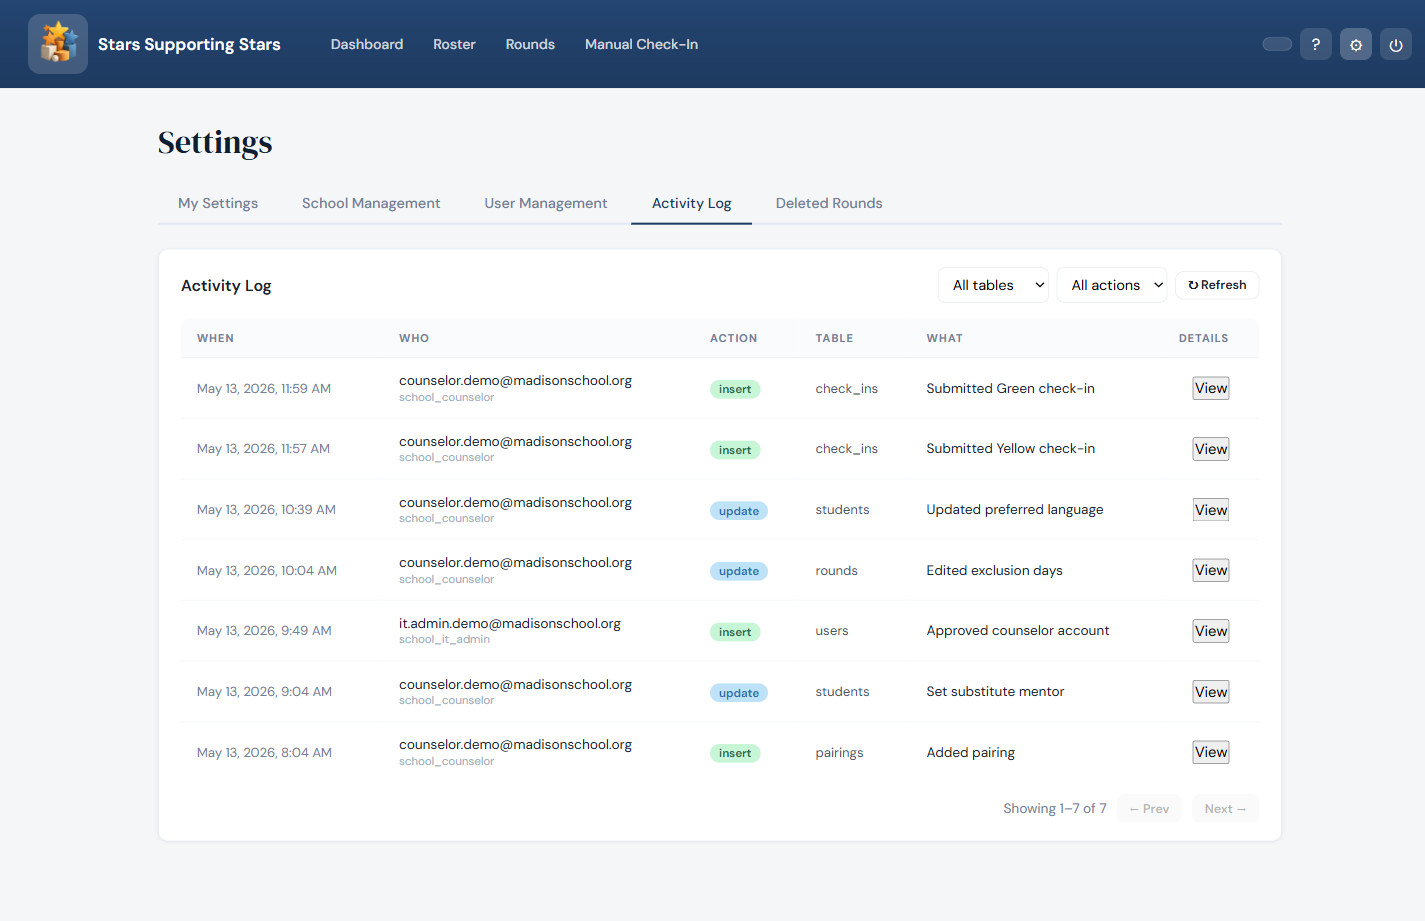Screen dimensions: 1425x921
Task: Click the May 13, 2026, 10:39 AM timestamp
Action: [266, 510]
